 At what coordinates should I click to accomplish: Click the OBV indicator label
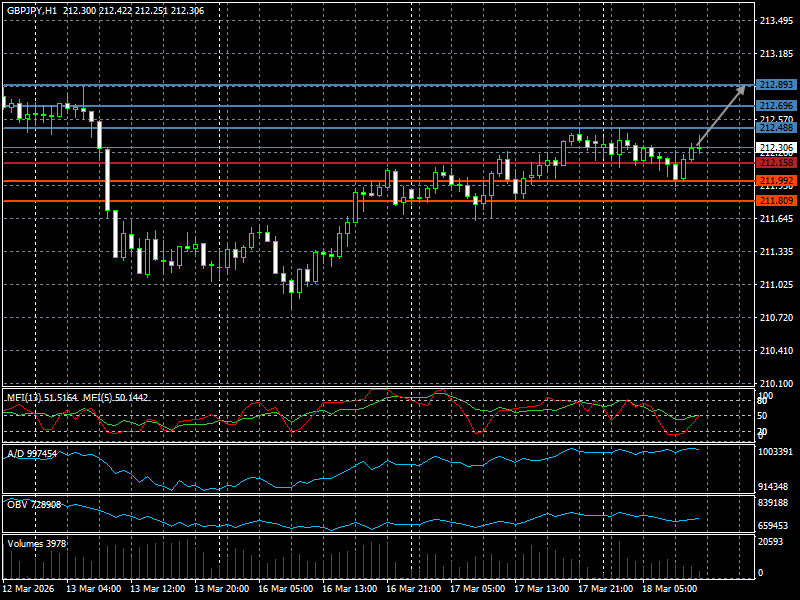coord(33,504)
